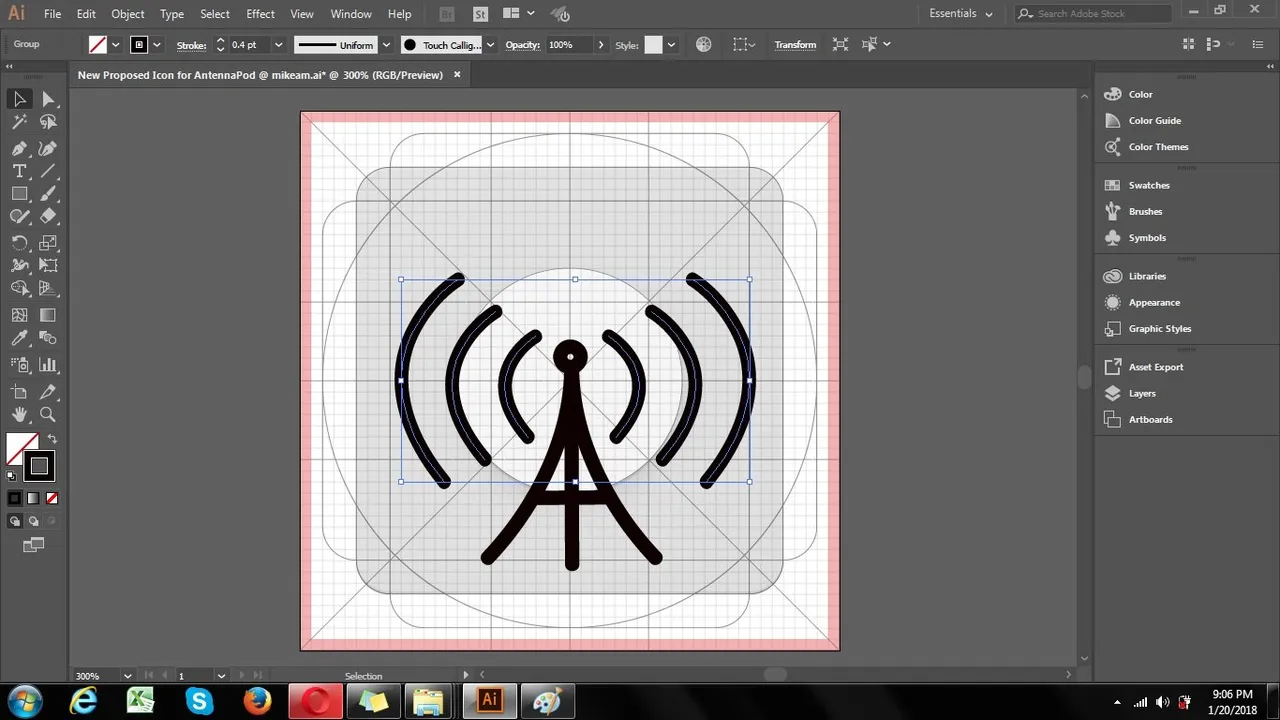Viewport: 1280px width, 720px height.
Task: Reset to default fill and stroke
Action: [x=12, y=476]
